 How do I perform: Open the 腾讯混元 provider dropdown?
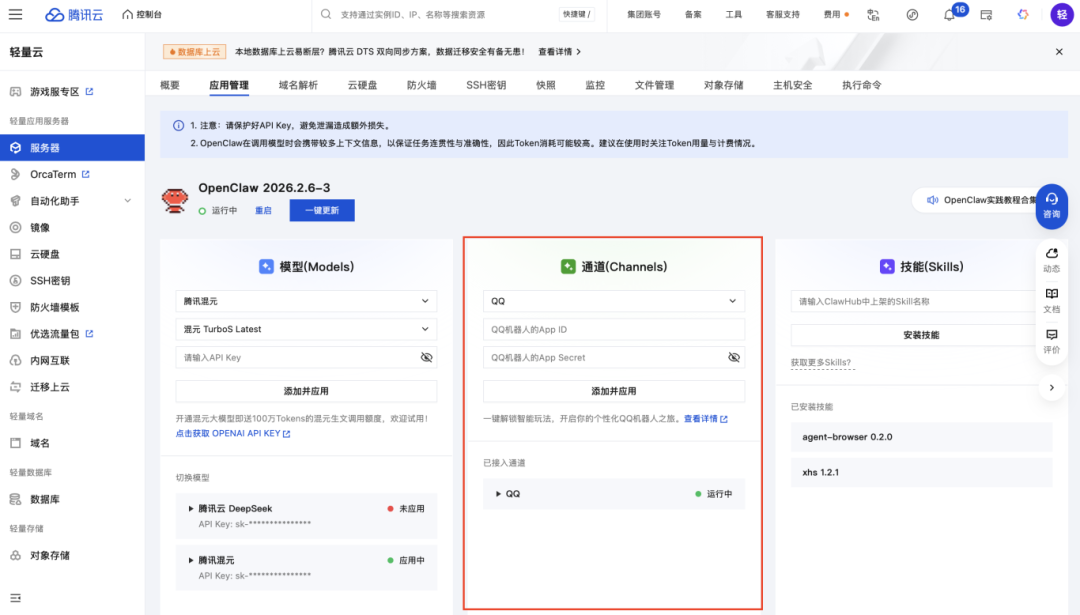point(306,301)
